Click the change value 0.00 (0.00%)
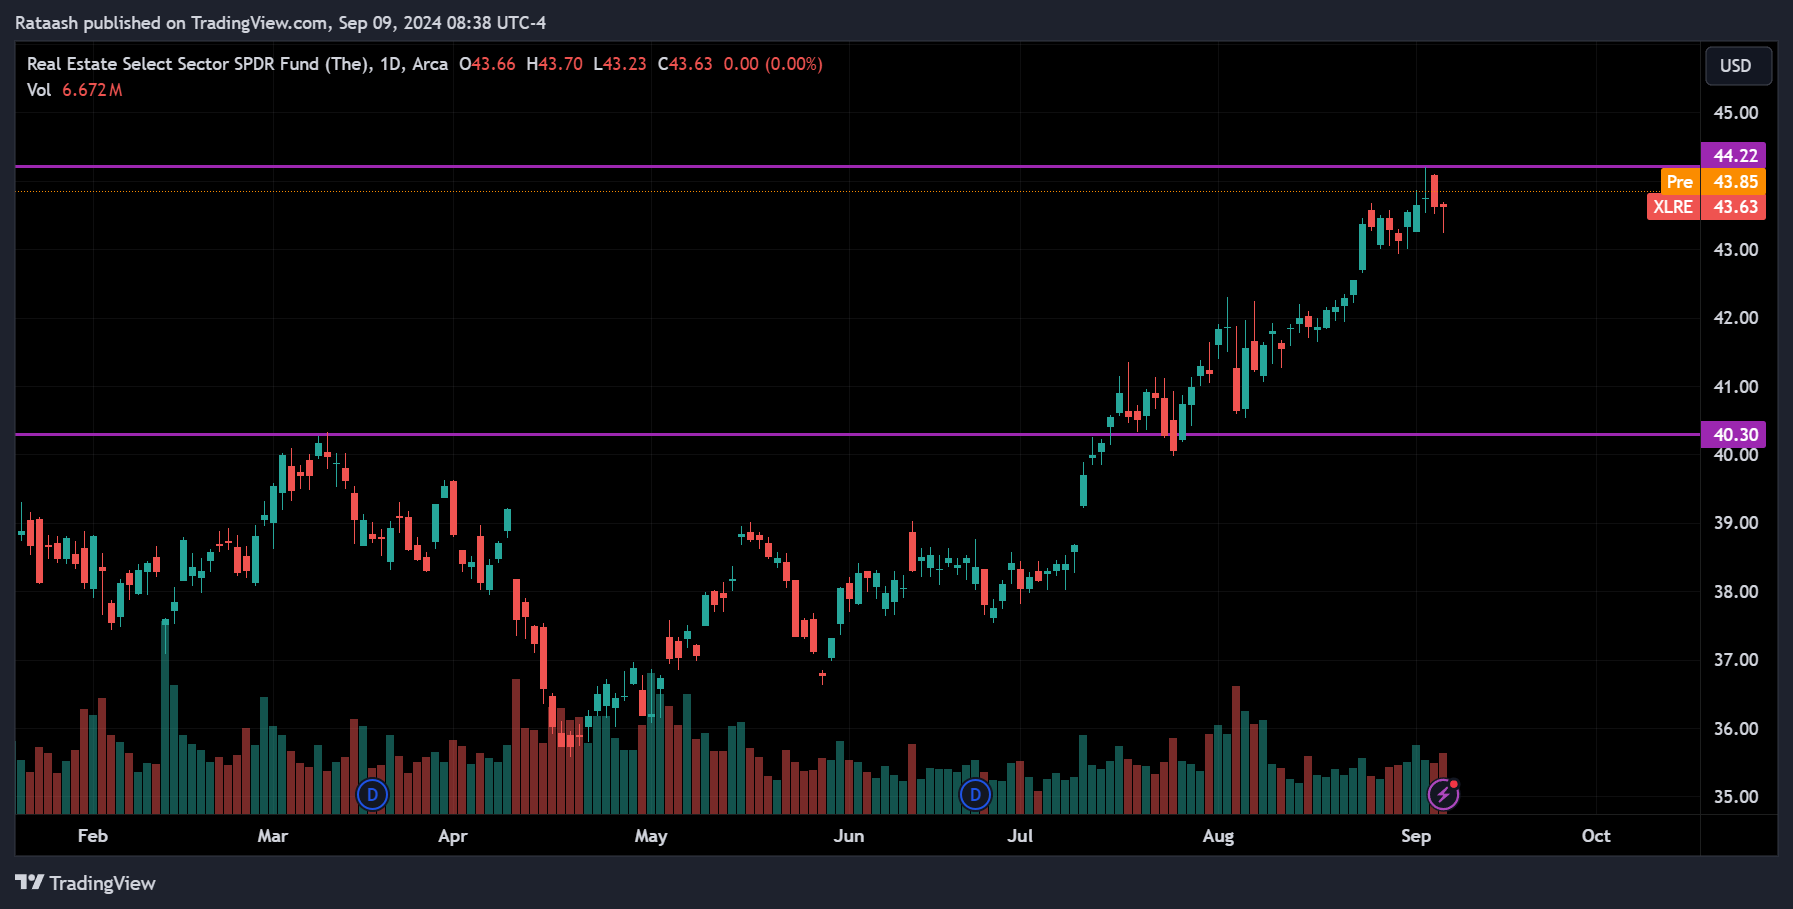1793x909 pixels. [x=773, y=64]
